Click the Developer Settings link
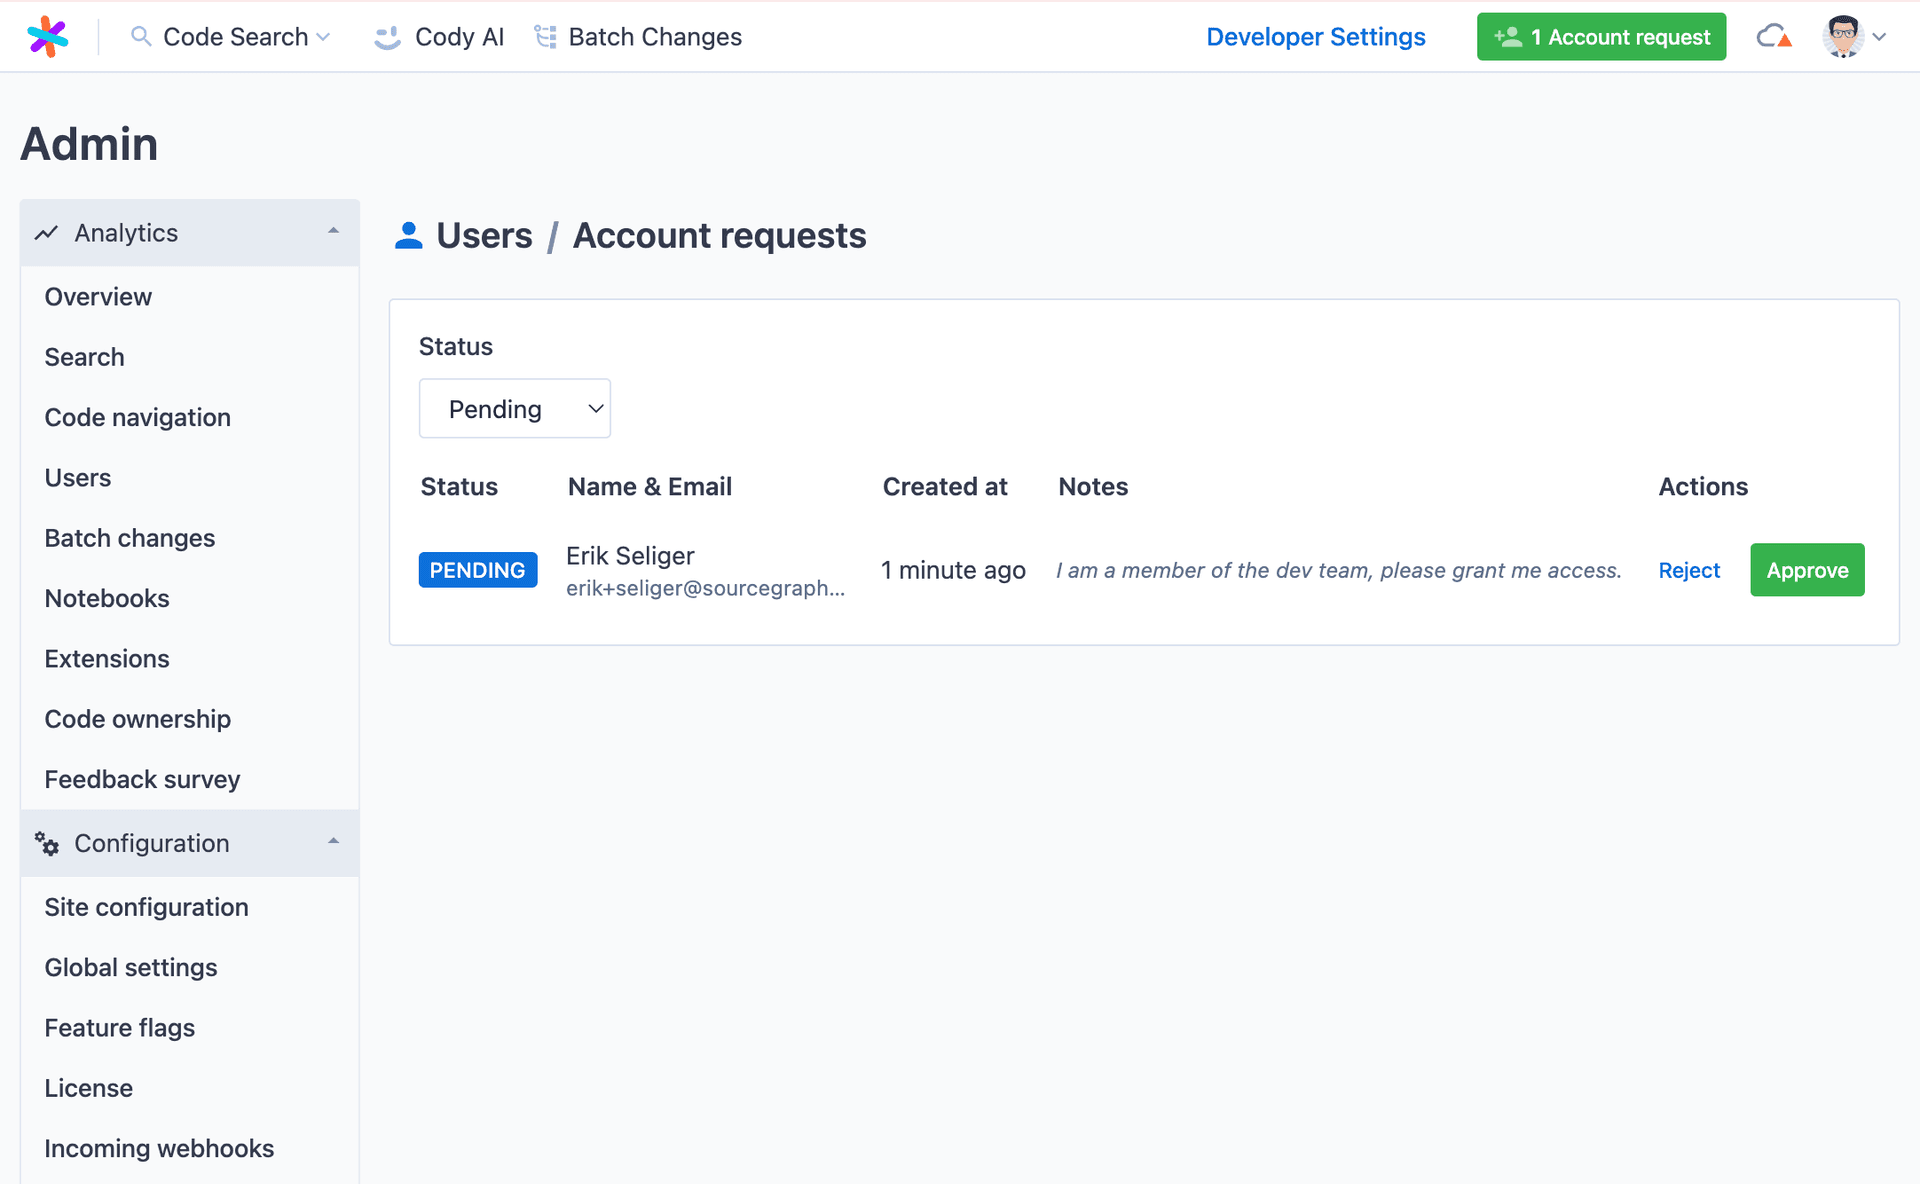1920x1184 pixels. pos(1316,37)
